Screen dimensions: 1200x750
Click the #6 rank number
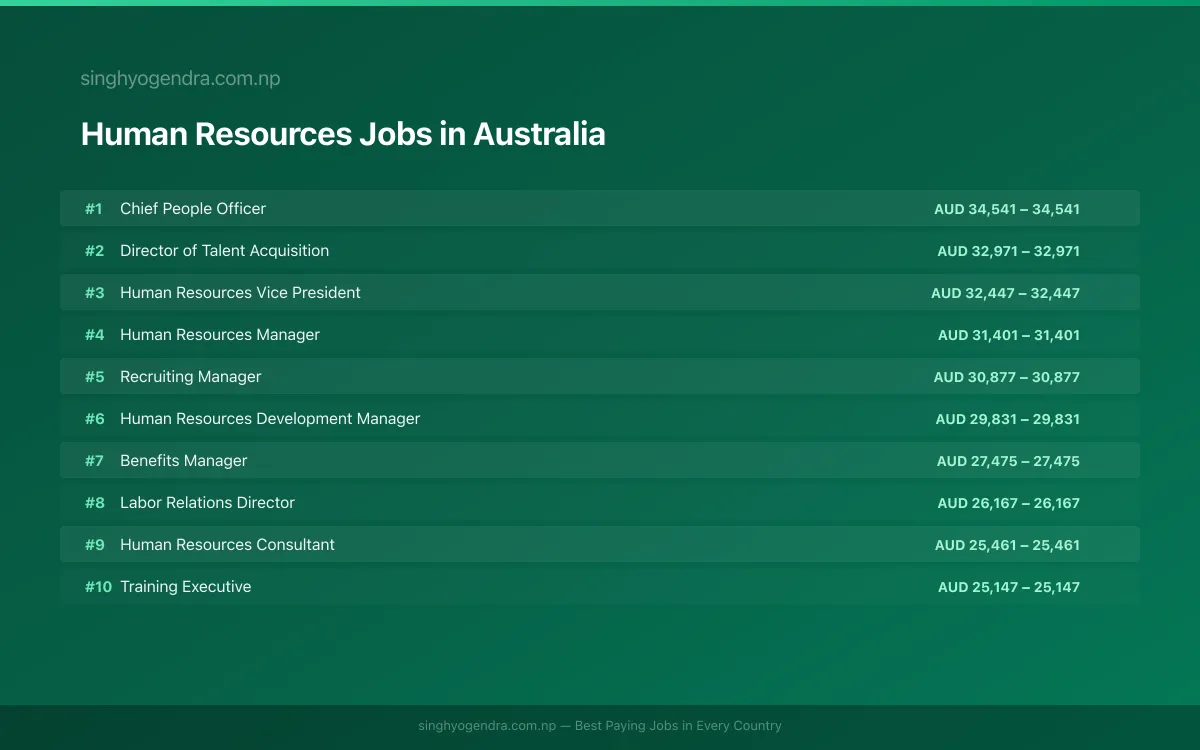click(94, 419)
